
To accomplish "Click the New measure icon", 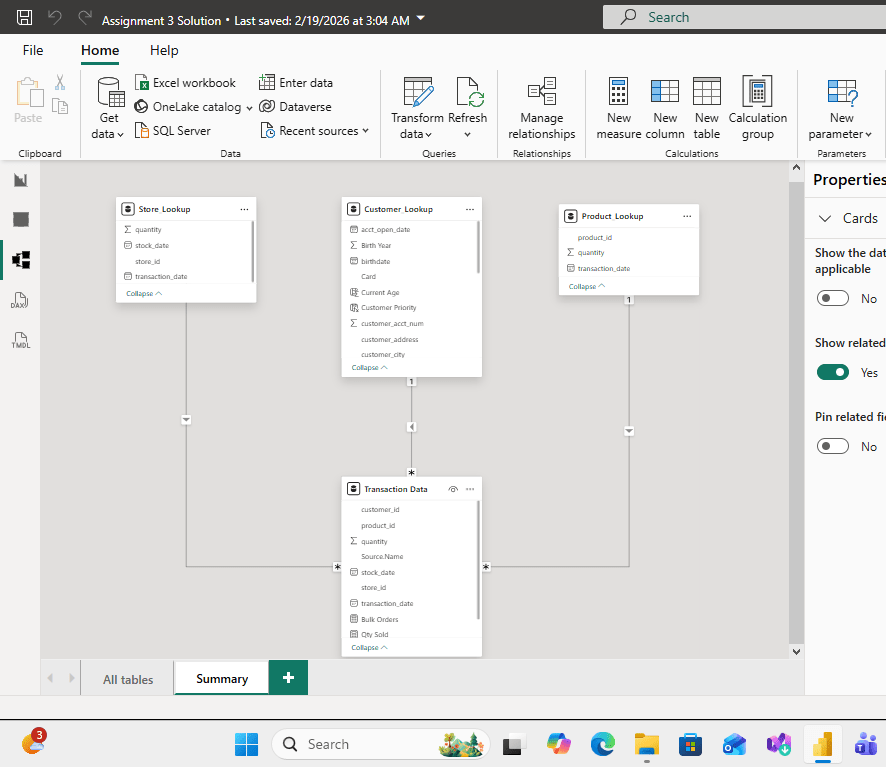I will coord(619,109).
